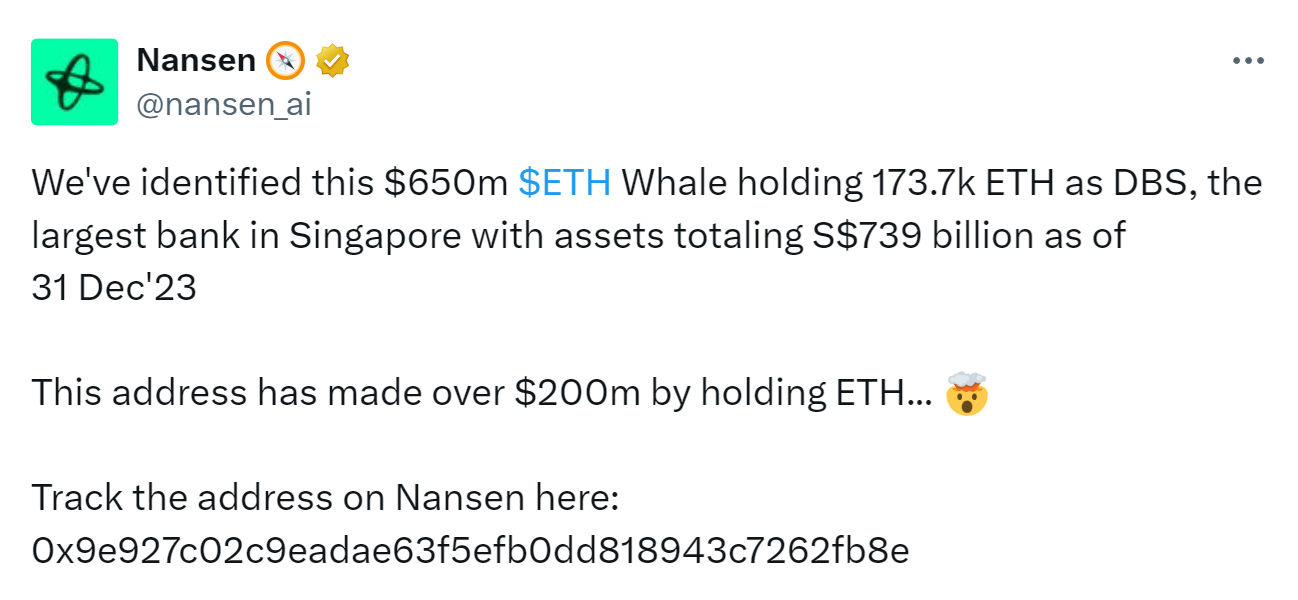
Task: Click the $200m profit figure
Action: click(578, 393)
